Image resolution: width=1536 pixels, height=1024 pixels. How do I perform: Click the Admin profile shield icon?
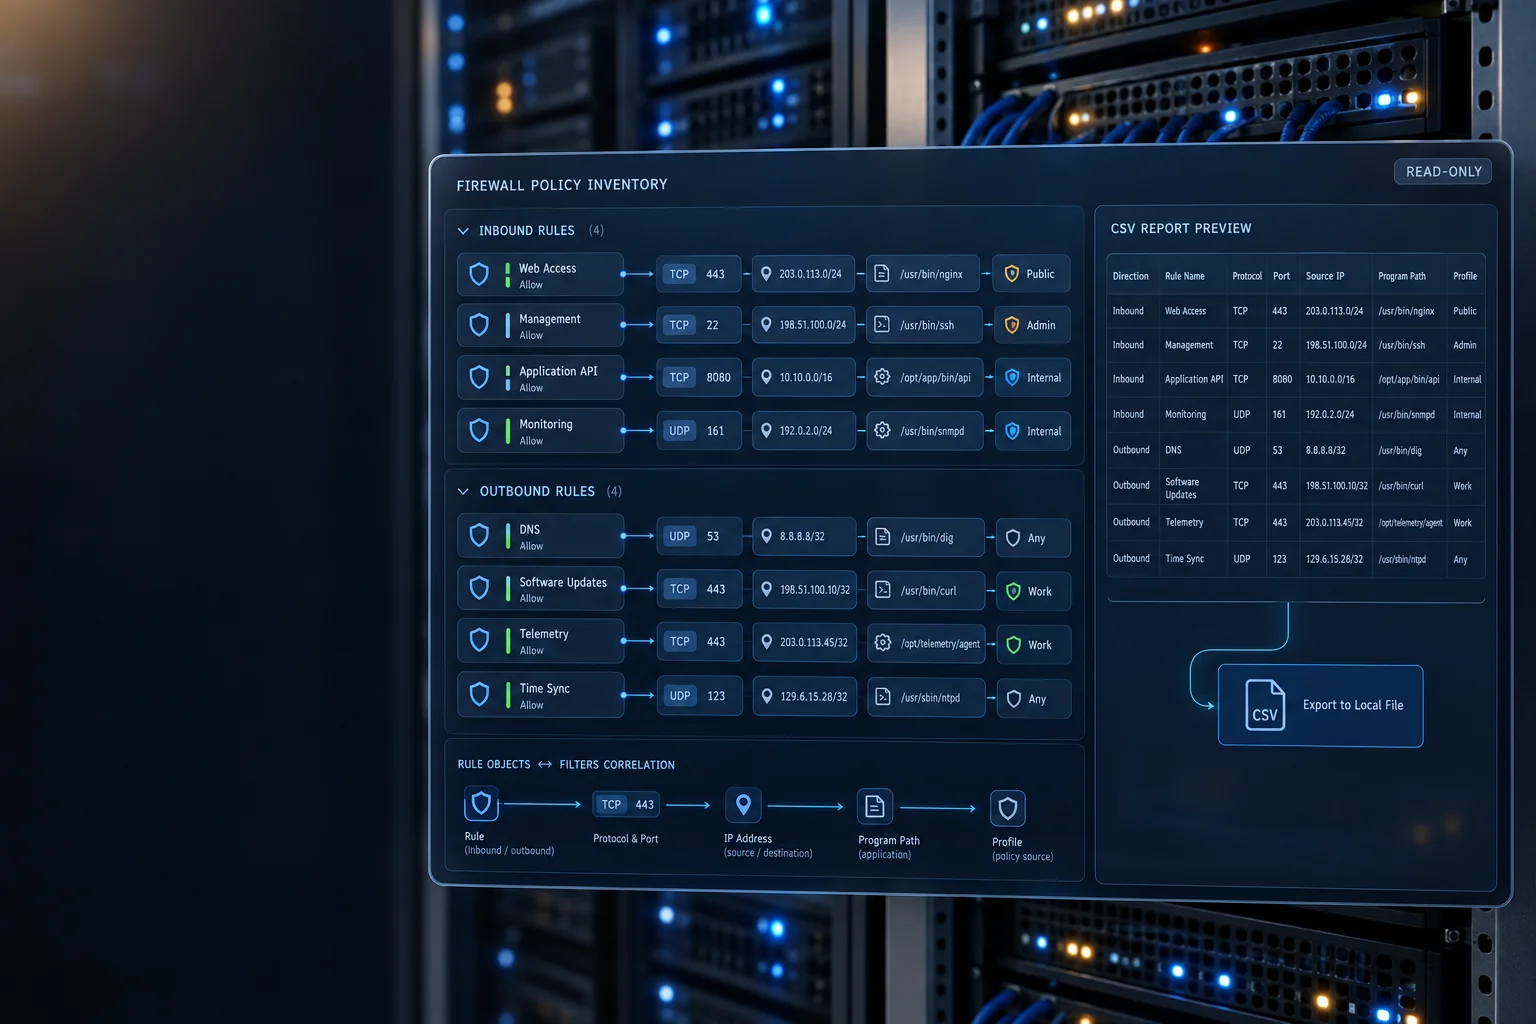pos(1012,325)
